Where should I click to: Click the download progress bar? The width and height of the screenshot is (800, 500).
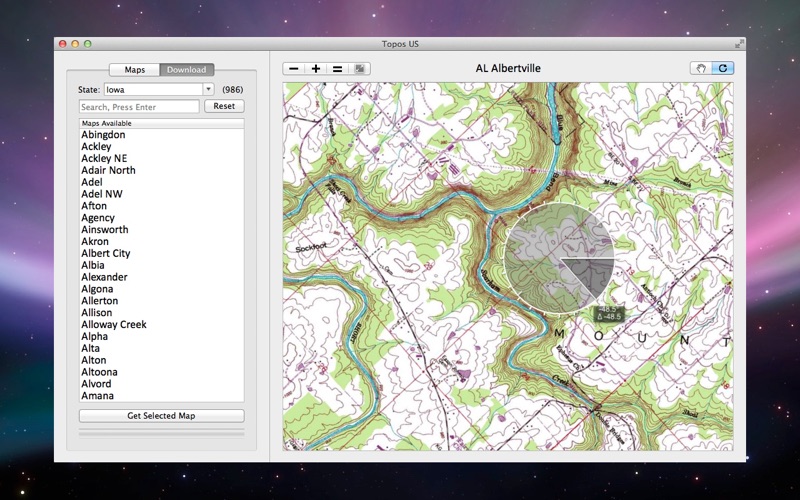click(161, 433)
